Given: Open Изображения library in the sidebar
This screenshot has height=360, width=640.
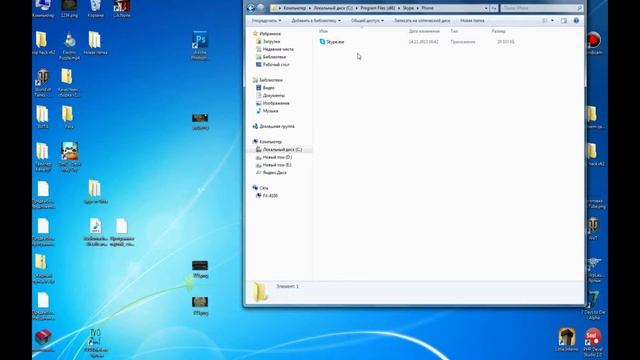Looking at the screenshot, I should click(276, 103).
